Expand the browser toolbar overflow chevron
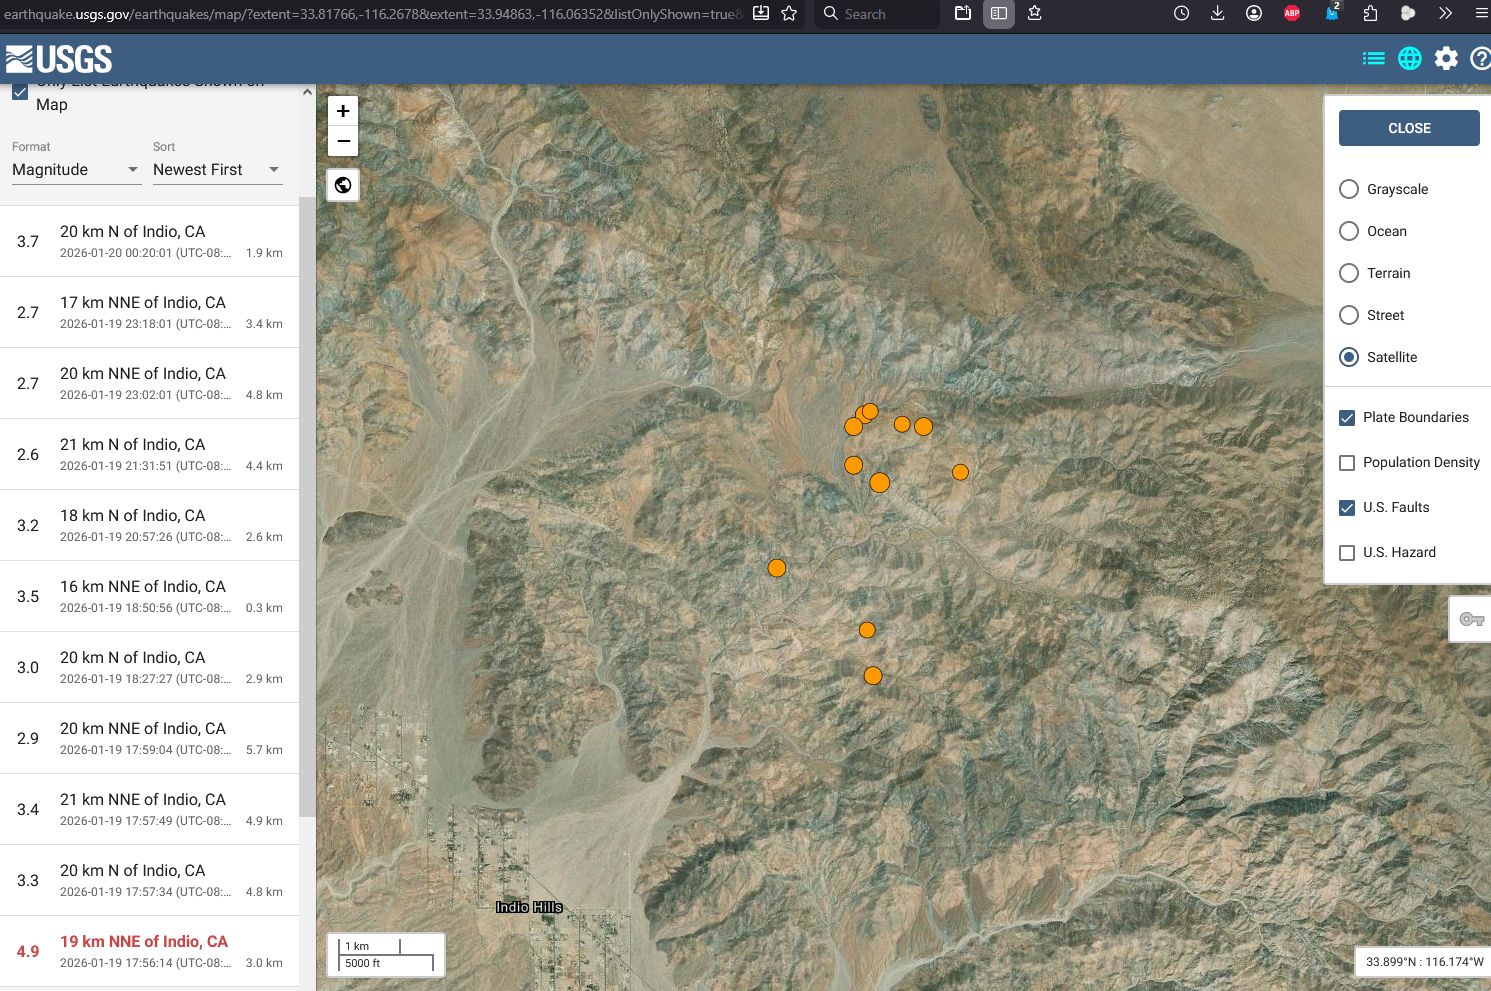This screenshot has width=1491, height=991. pyautogui.click(x=1445, y=14)
